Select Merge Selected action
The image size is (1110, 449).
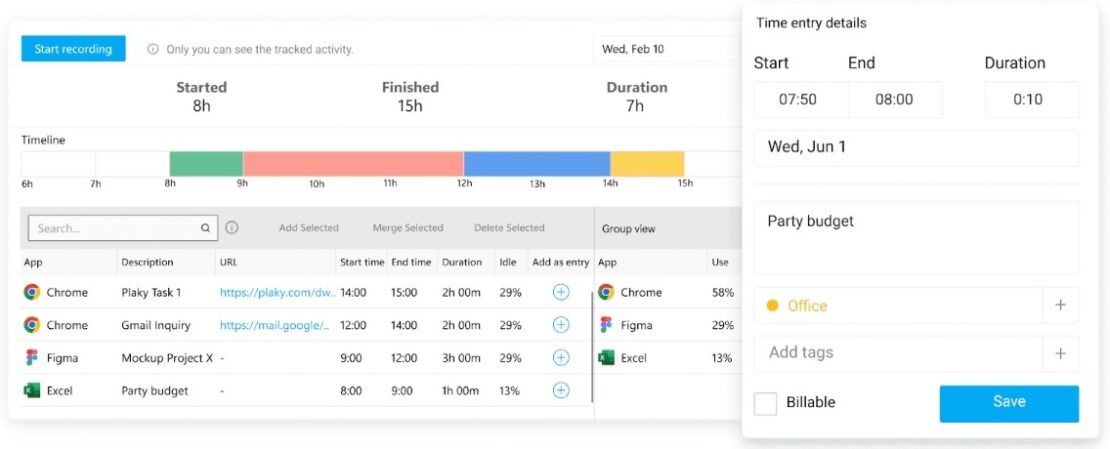coord(407,228)
